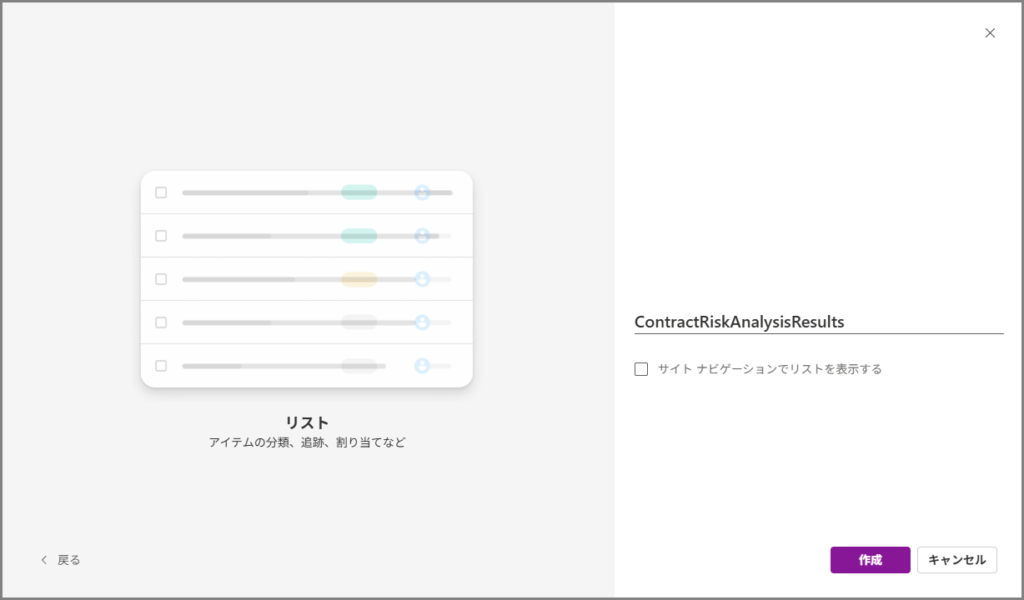The width and height of the screenshot is (1024, 600).
Task: Click the person avatar in second preview row
Action: tap(422, 236)
